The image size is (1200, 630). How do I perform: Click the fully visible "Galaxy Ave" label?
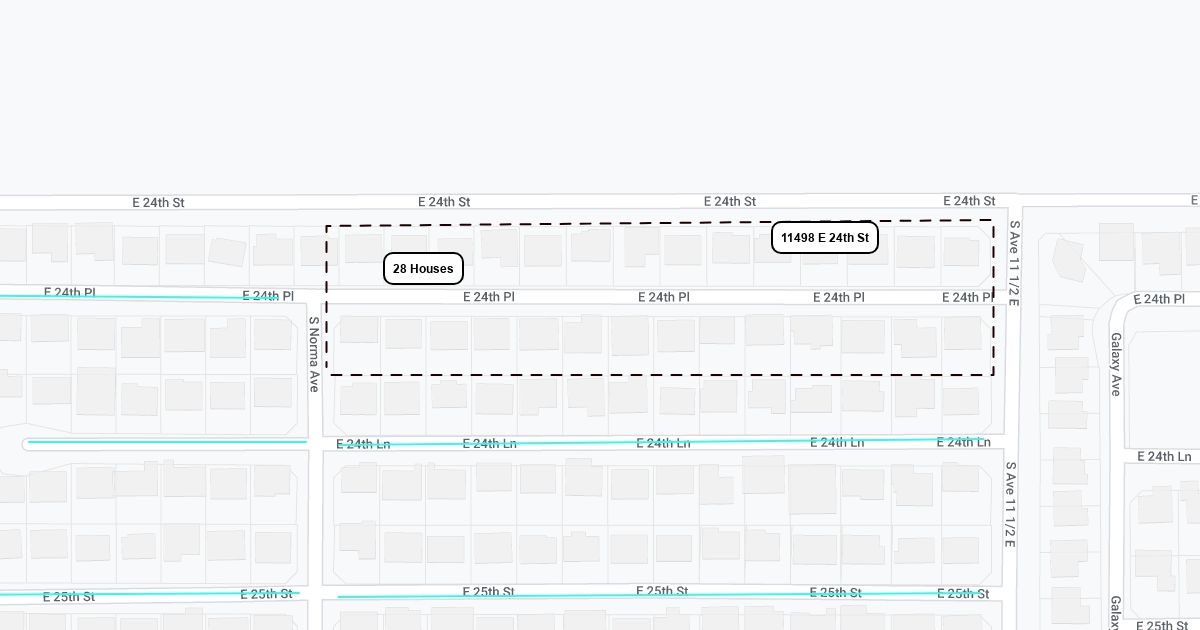click(1116, 364)
